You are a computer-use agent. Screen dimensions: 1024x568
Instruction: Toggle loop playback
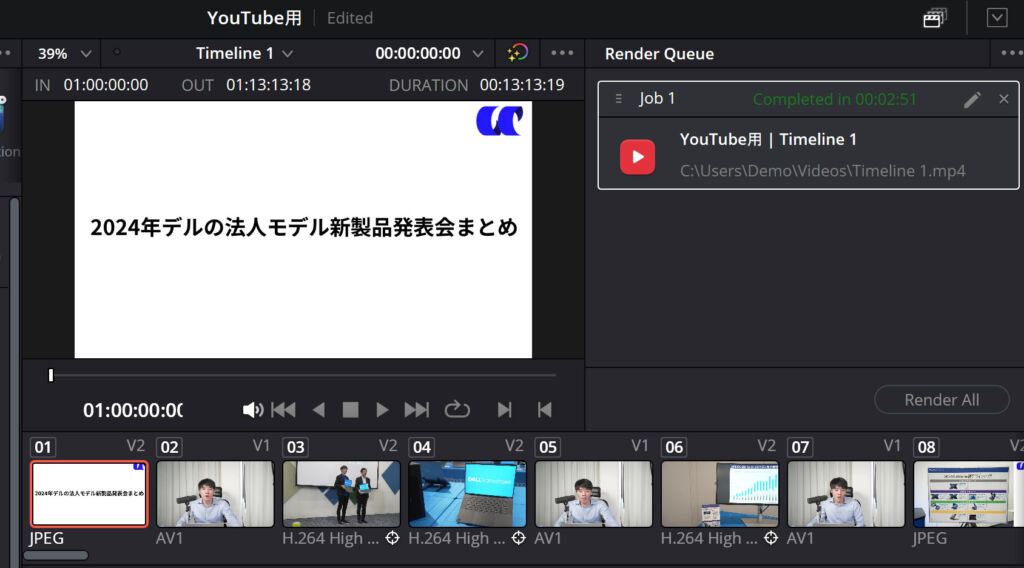click(457, 409)
